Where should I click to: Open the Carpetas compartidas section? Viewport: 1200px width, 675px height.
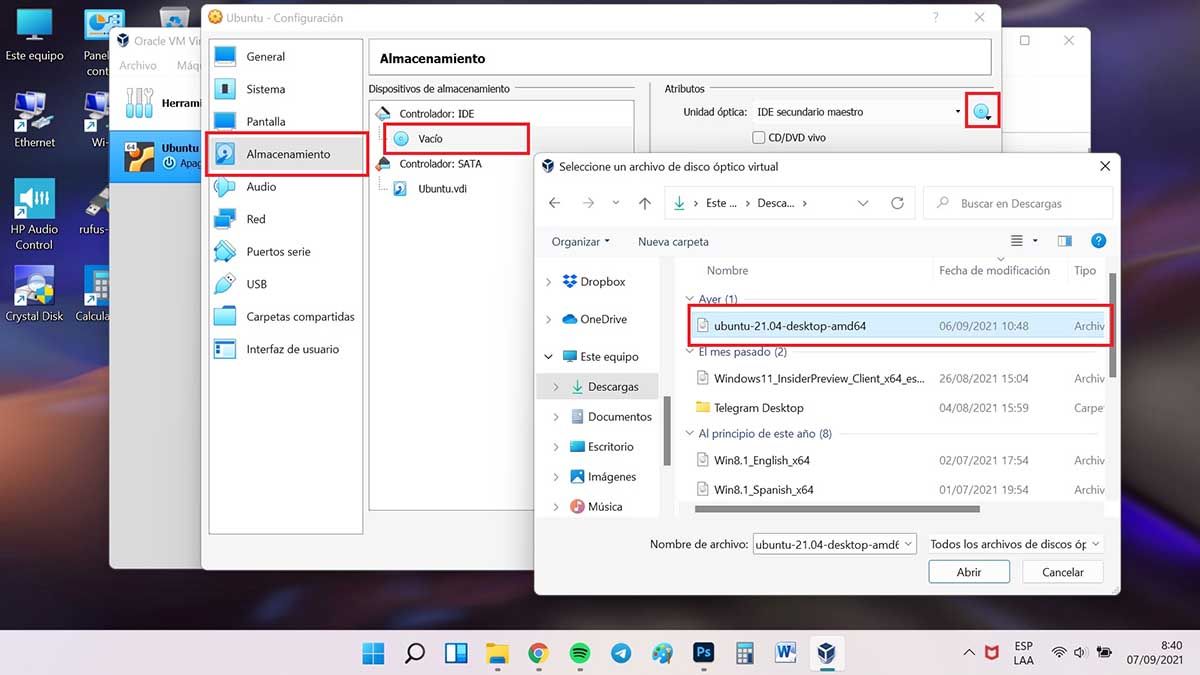[300, 317]
